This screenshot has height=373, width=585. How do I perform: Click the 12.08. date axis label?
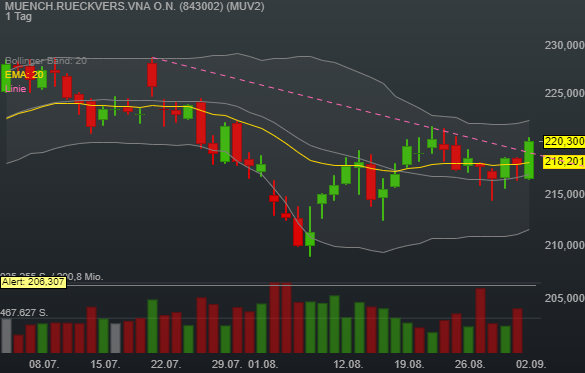click(x=348, y=364)
